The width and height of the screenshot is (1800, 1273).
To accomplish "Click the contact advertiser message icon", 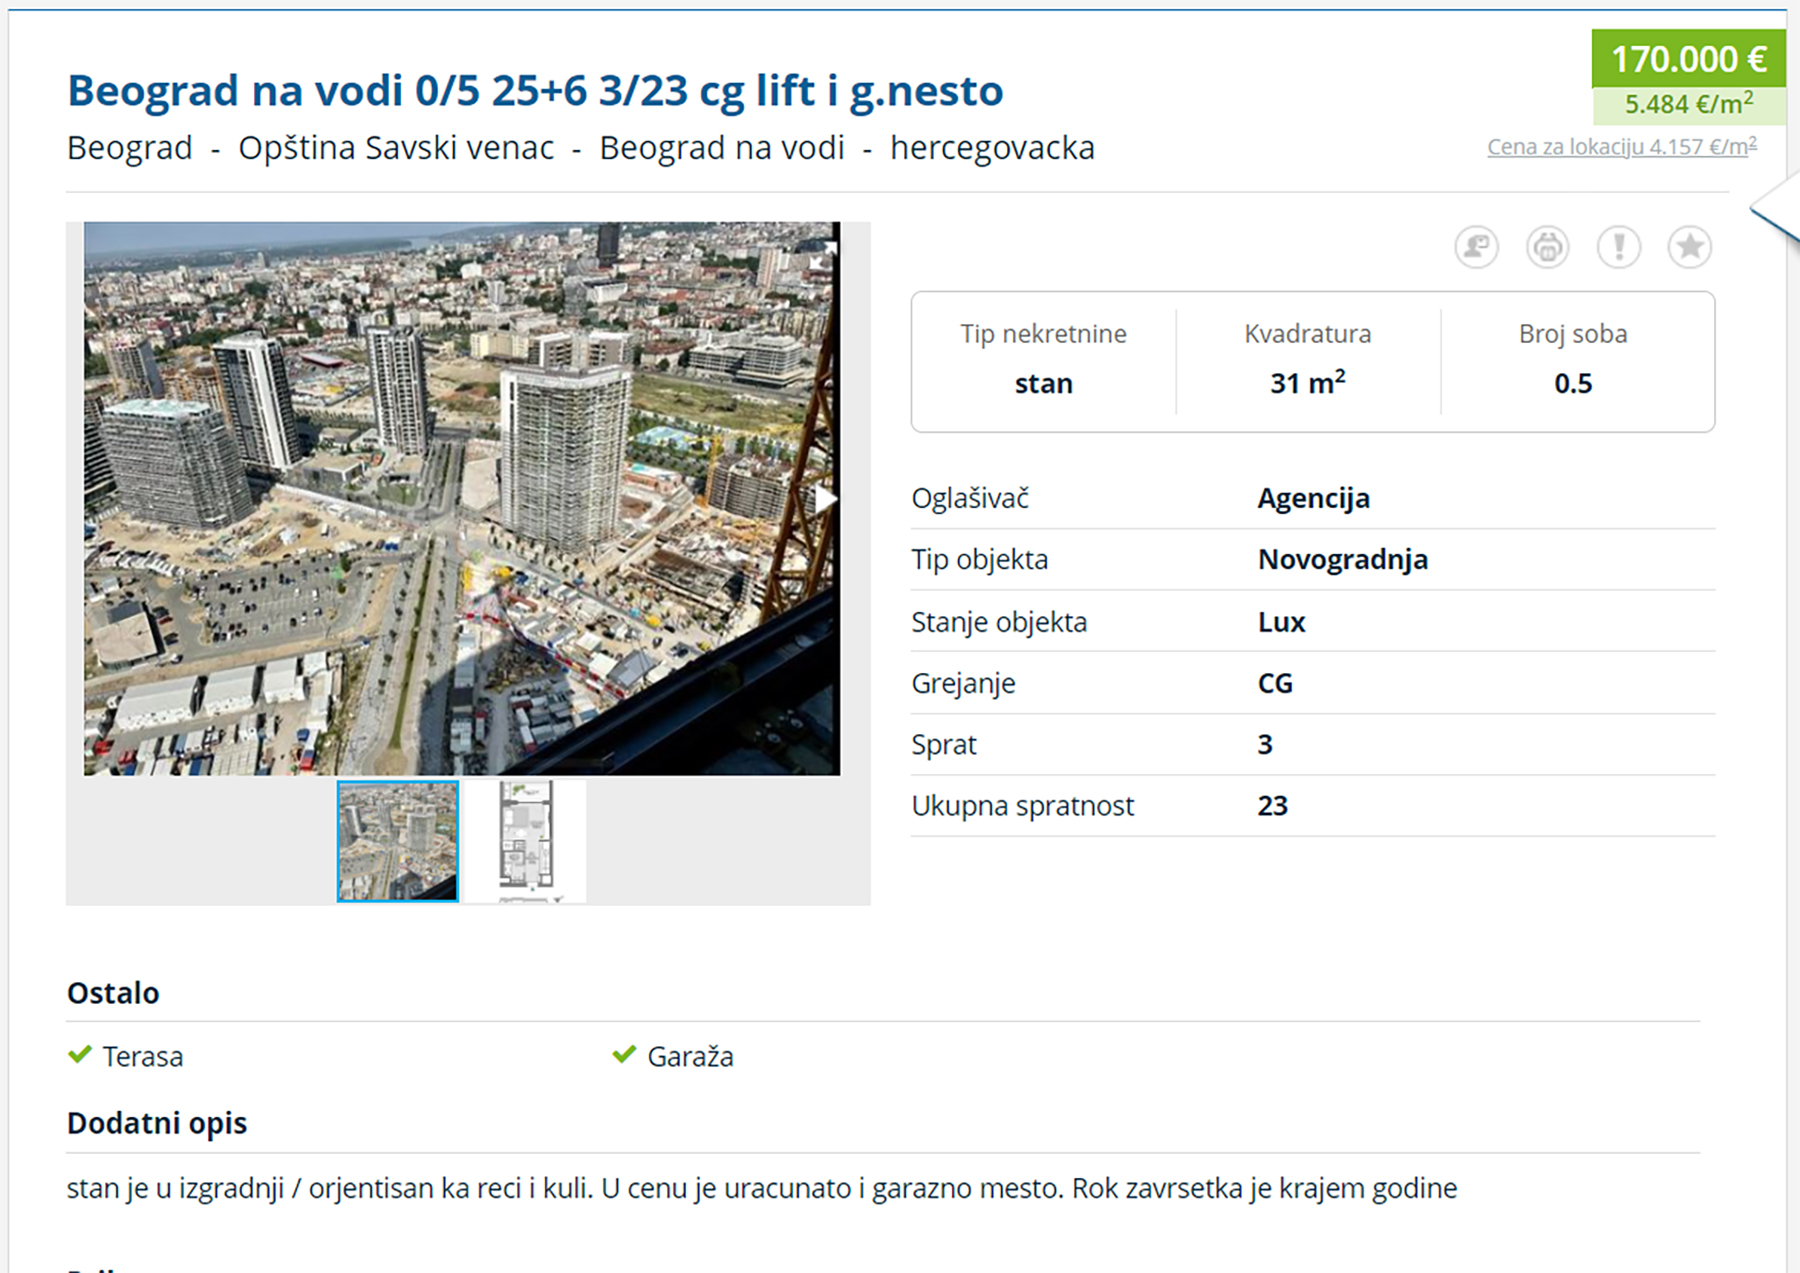I will 1476,246.
